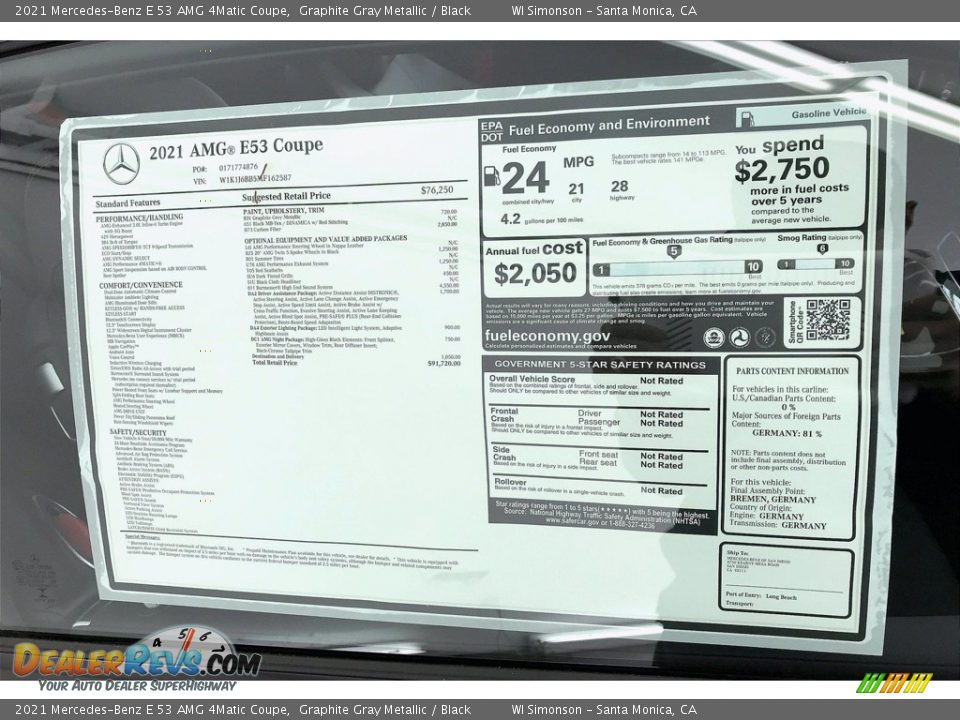The height and width of the screenshot is (720, 960).
Task: Click the 'PERFORMANCE/HANDLING' section heading
Action: [139, 218]
